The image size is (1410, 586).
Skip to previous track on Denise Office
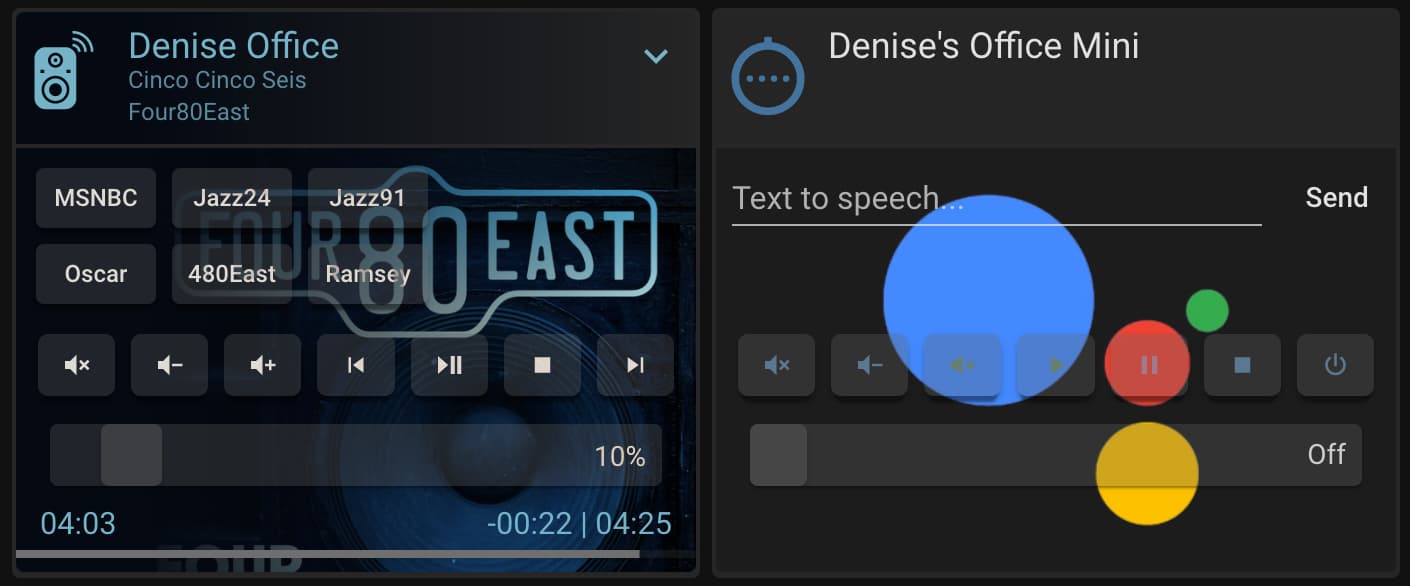click(355, 365)
